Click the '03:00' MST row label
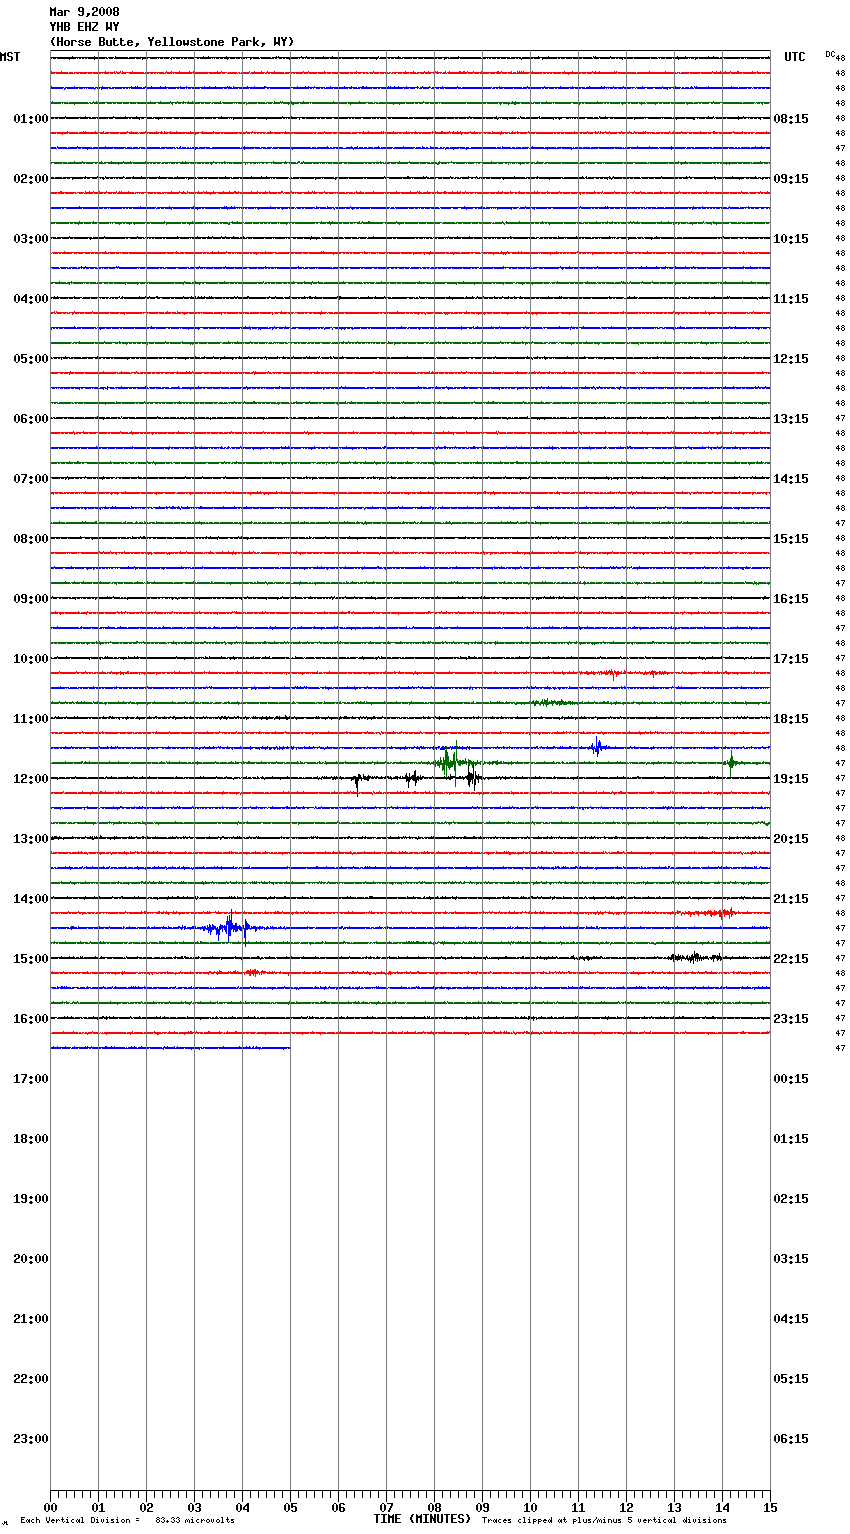850x1534 pixels. coord(31,239)
